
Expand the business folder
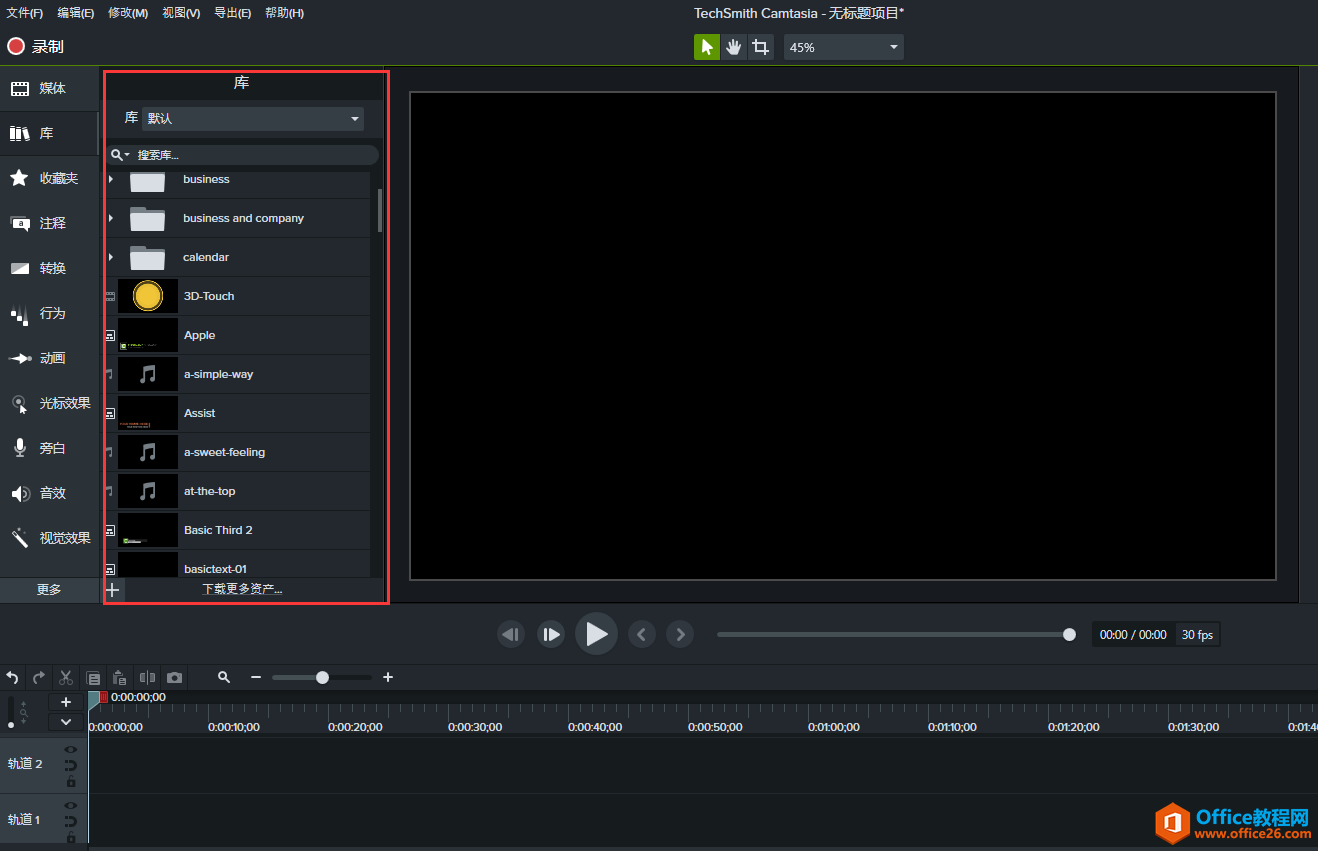coord(111,179)
